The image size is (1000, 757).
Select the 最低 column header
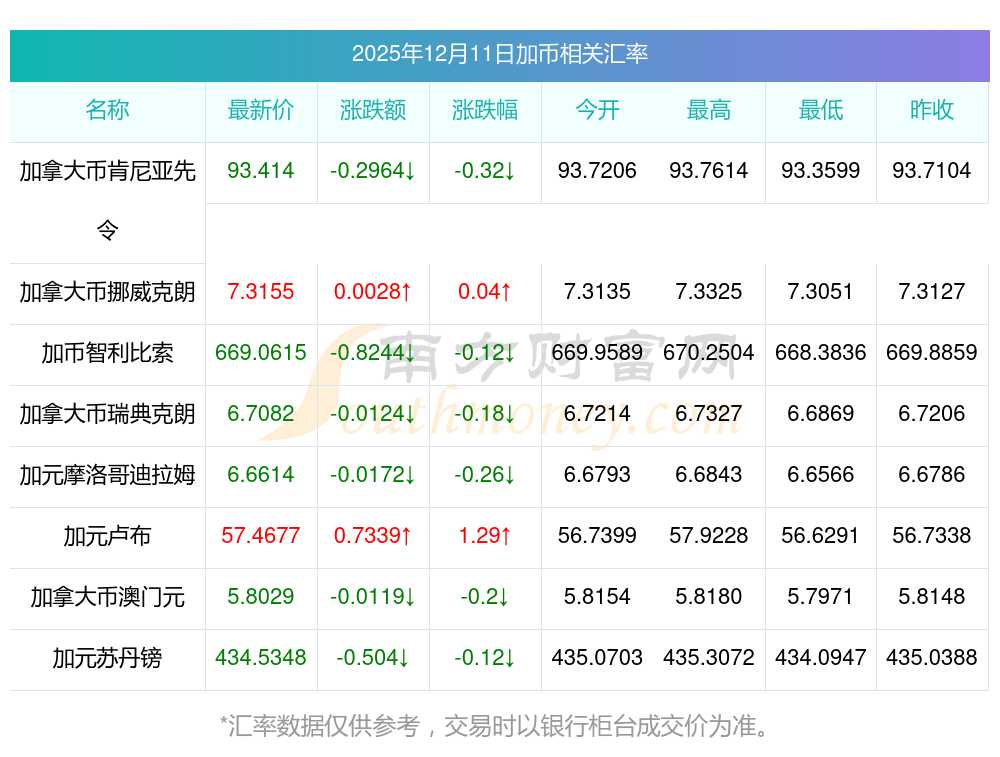(821, 111)
